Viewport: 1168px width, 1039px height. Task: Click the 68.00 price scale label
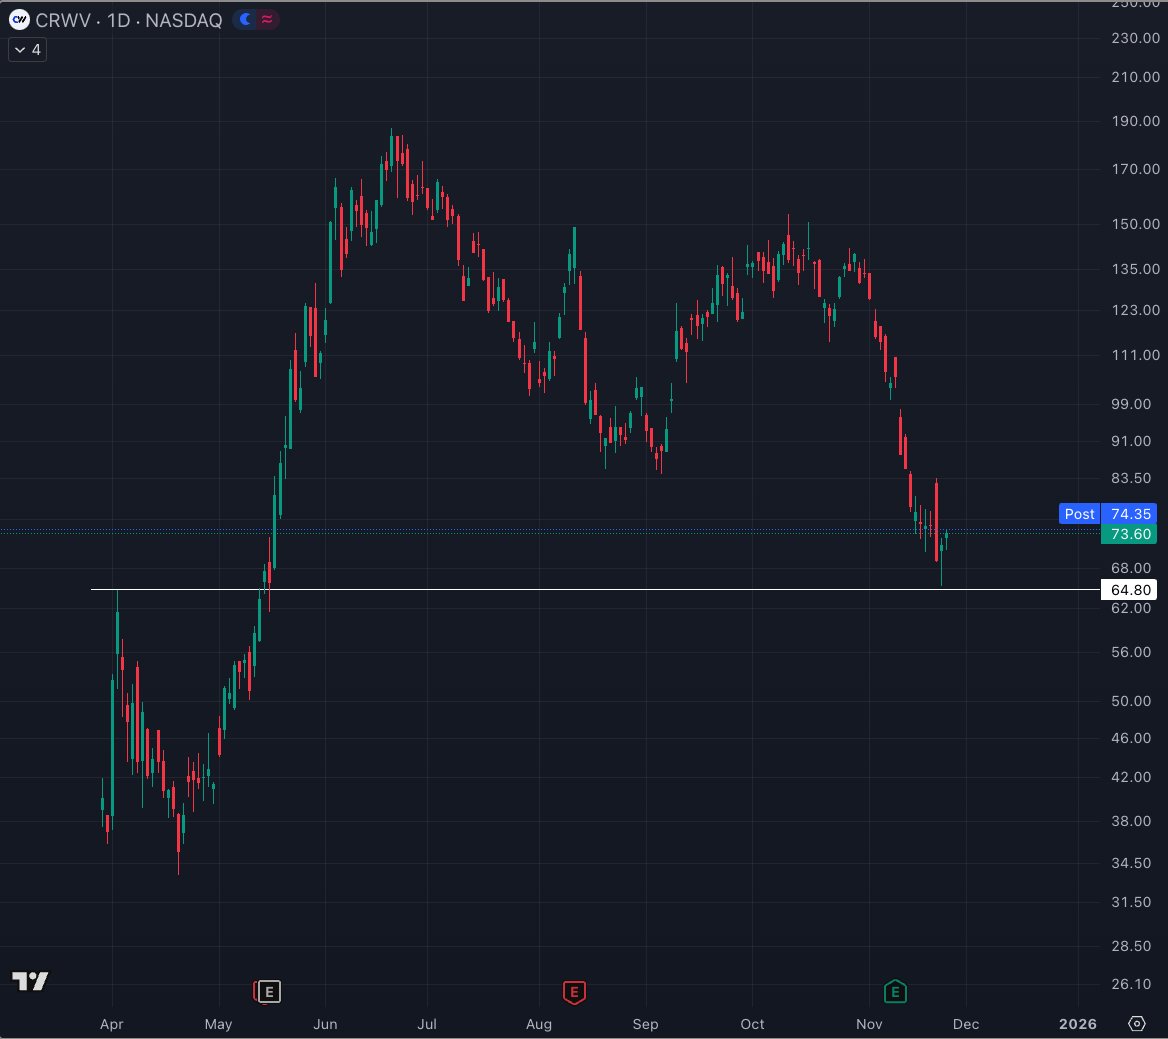1131,568
